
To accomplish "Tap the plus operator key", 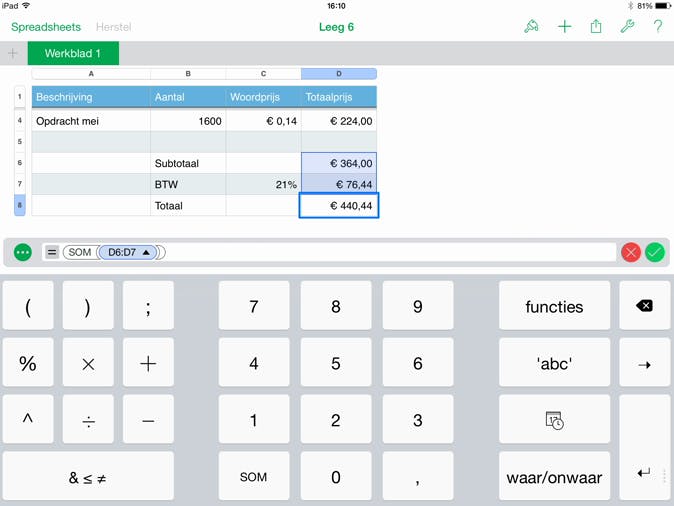I will click(x=148, y=363).
